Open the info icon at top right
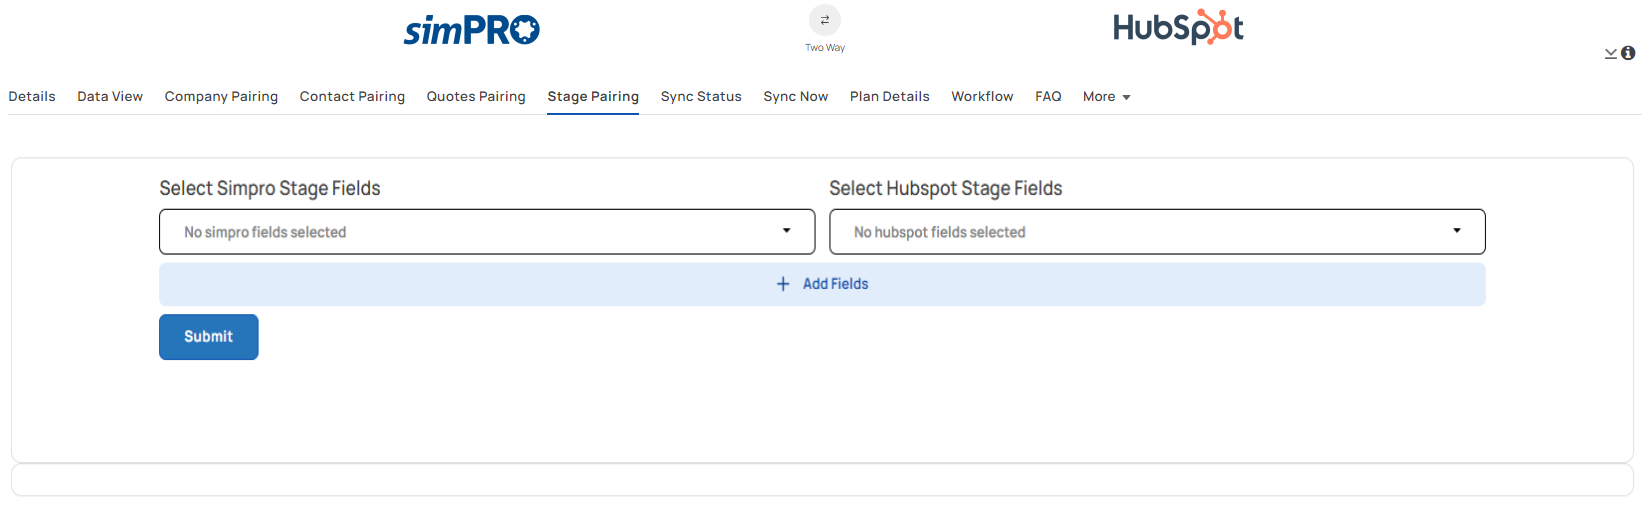The width and height of the screenshot is (1650, 521). (1628, 53)
